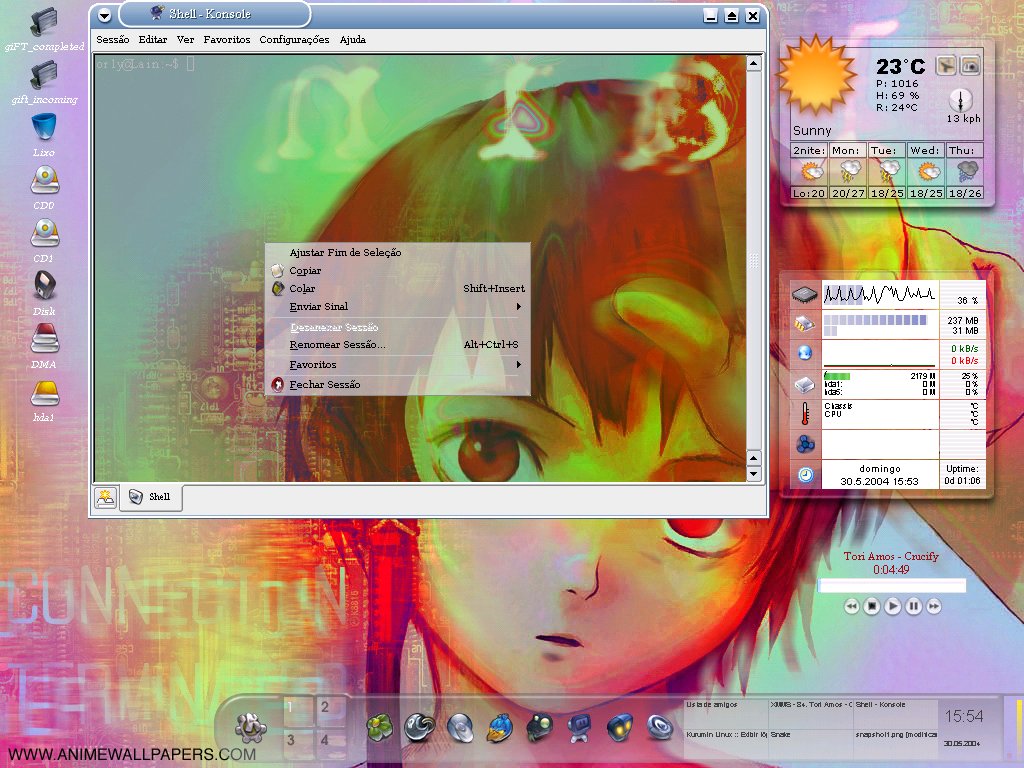Choose Ajustar Fim de Seleção

click(398, 252)
